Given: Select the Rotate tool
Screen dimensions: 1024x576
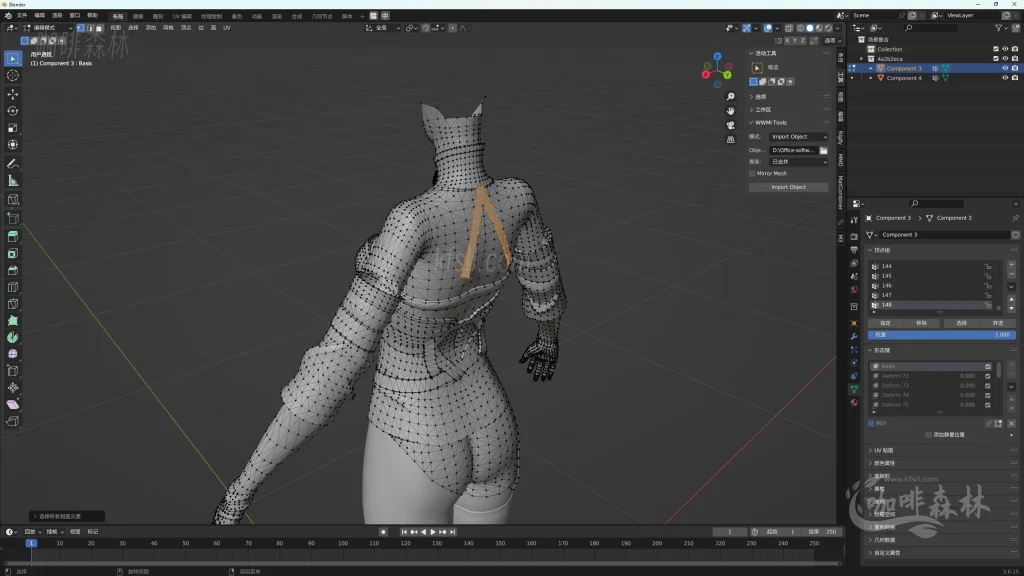Looking at the screenshot, I should coord(12,111).
